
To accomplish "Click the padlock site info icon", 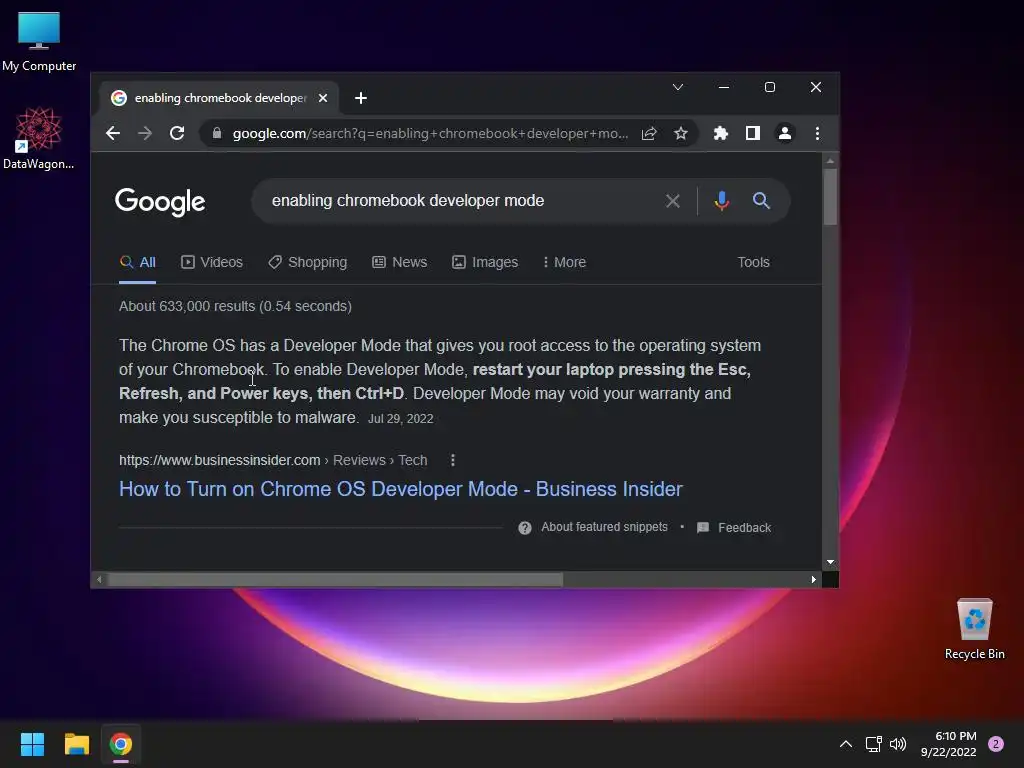I will pyautogui.click(x=217, y=133).
